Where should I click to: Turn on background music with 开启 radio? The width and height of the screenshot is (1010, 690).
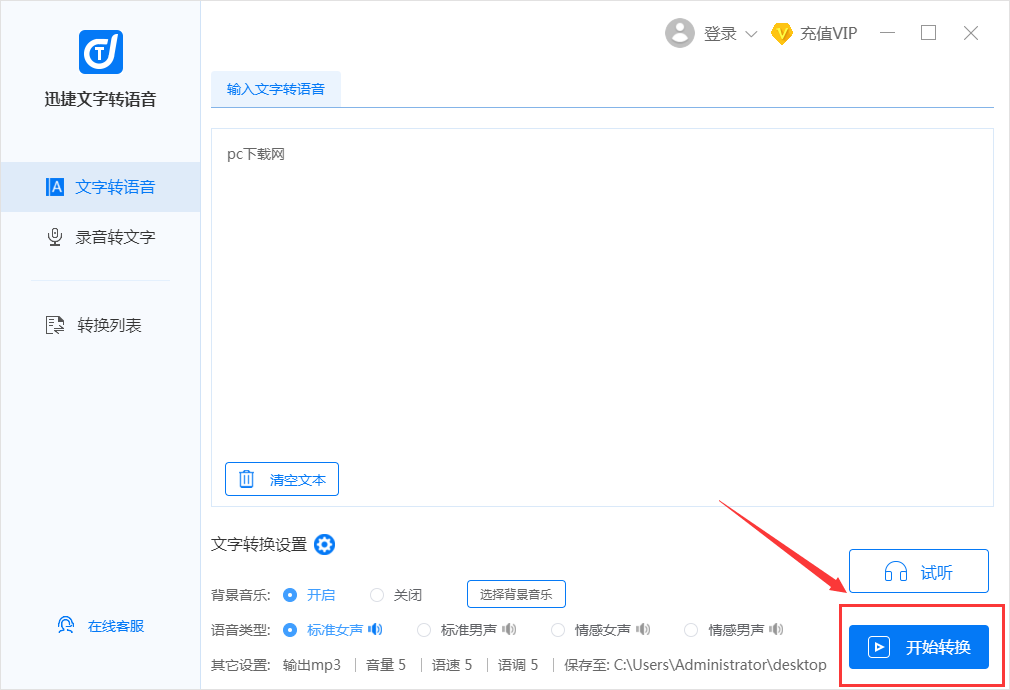290,595
